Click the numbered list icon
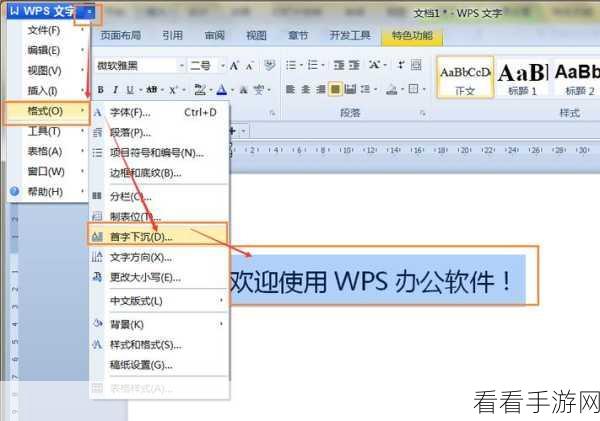The height and width of the screenshot is (421, 600). pyautogui.click(x=313, y=65)
